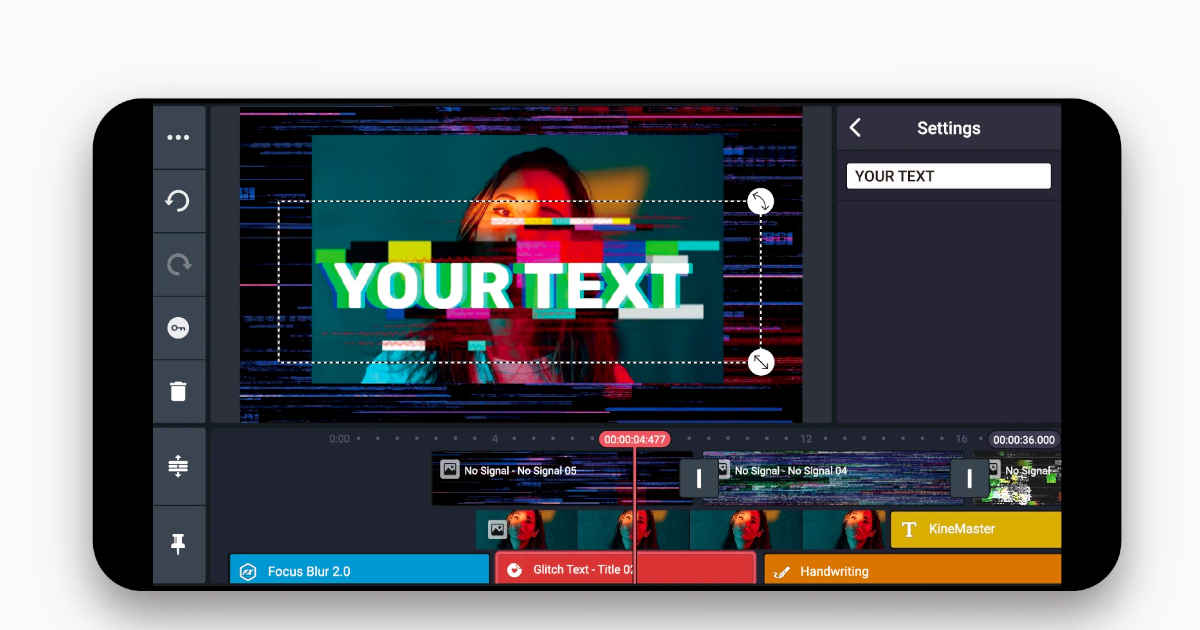Tap the T icon on the KineMaster text layer

pyautogui.click(x=910, y=529)
